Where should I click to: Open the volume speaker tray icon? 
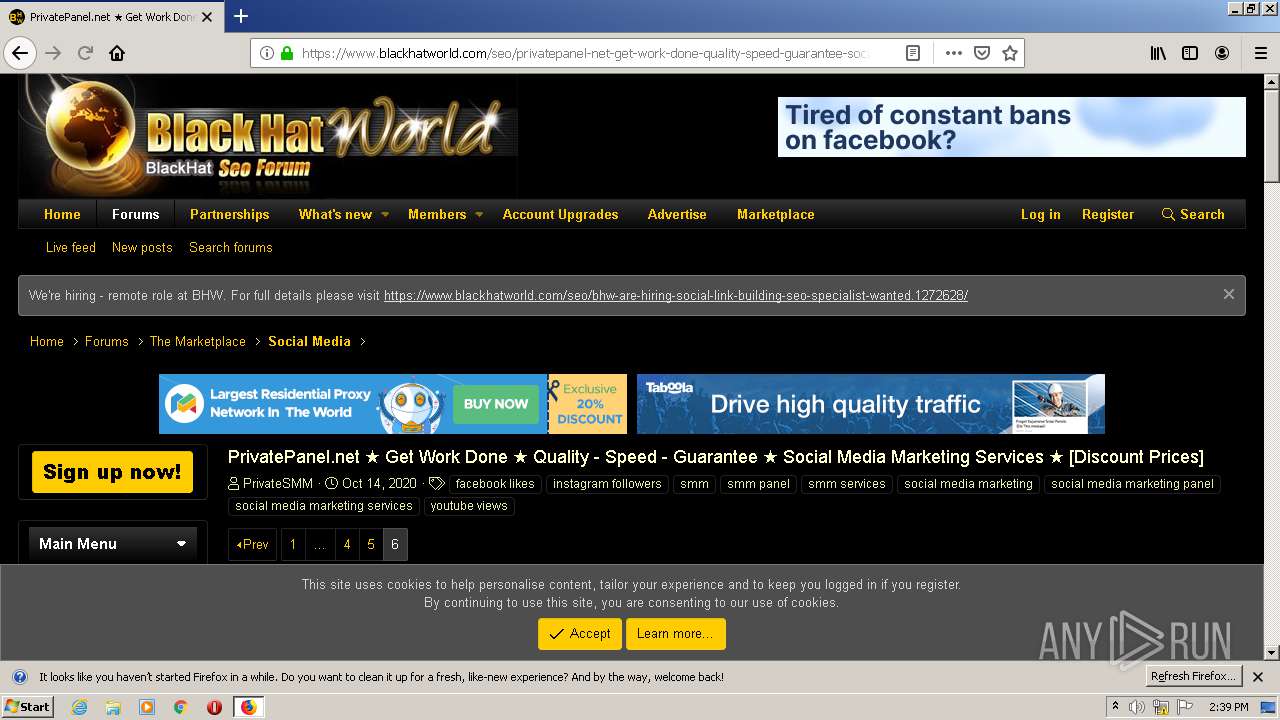[1137, 707]
